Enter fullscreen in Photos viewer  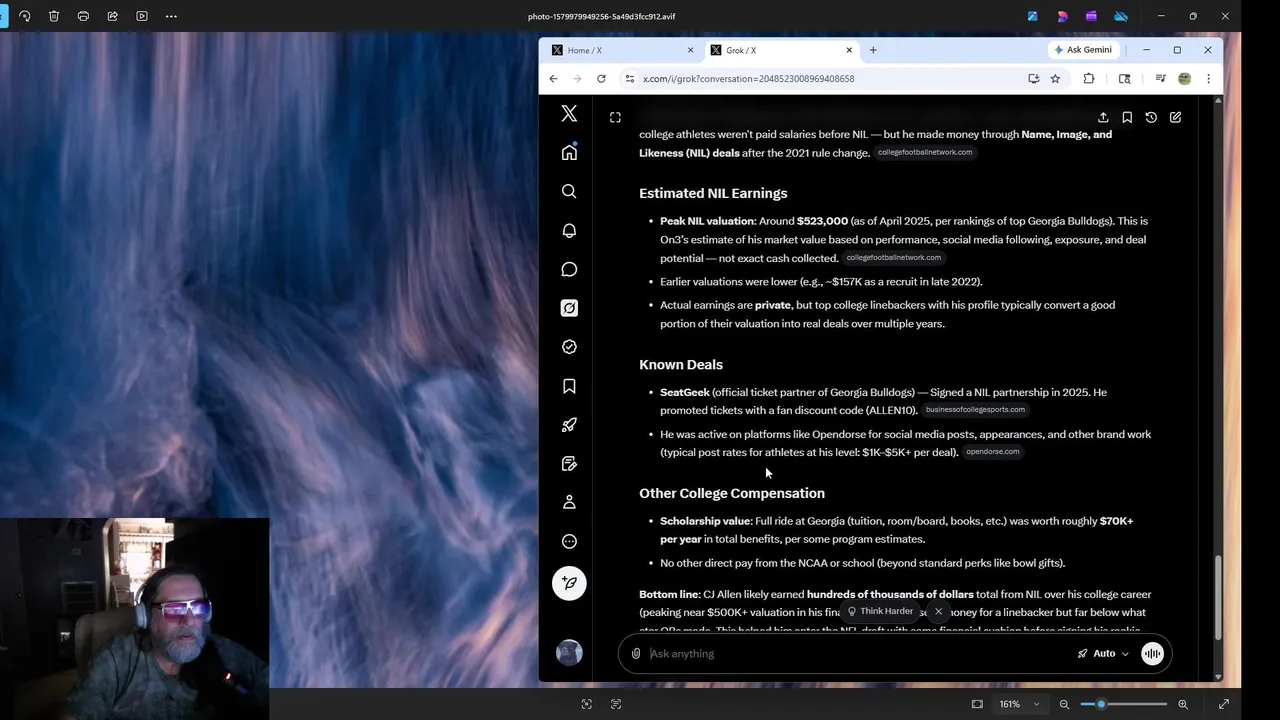tap(1224, 704)
